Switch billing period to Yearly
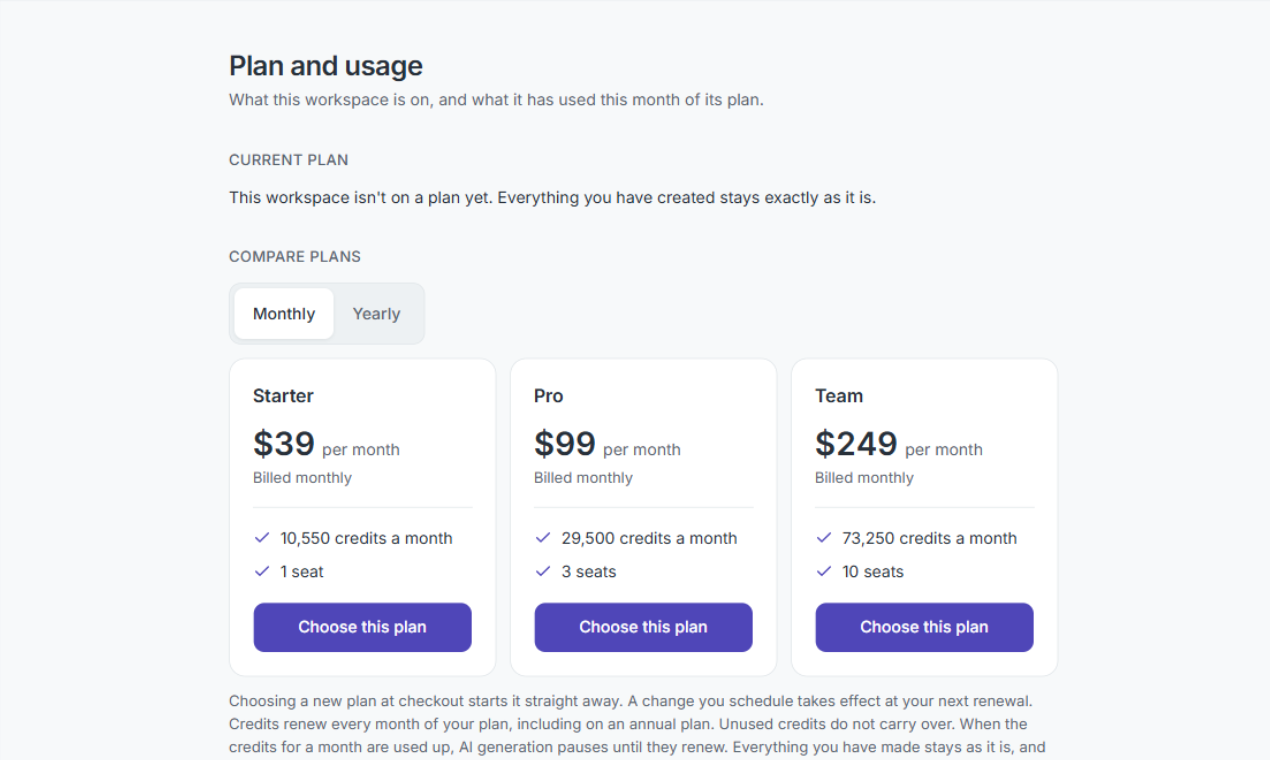The width and height of the screenshot is (1270, 760). coord(376,314)
